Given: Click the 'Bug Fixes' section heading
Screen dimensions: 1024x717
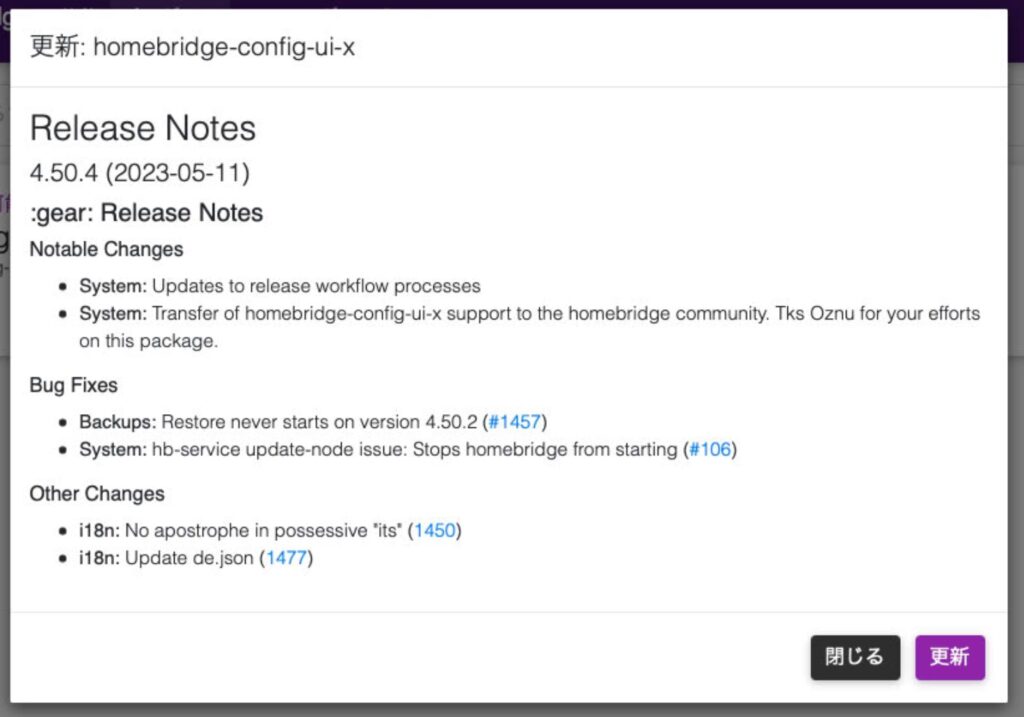Looking at the screenshot, I should tap(74, 385).
